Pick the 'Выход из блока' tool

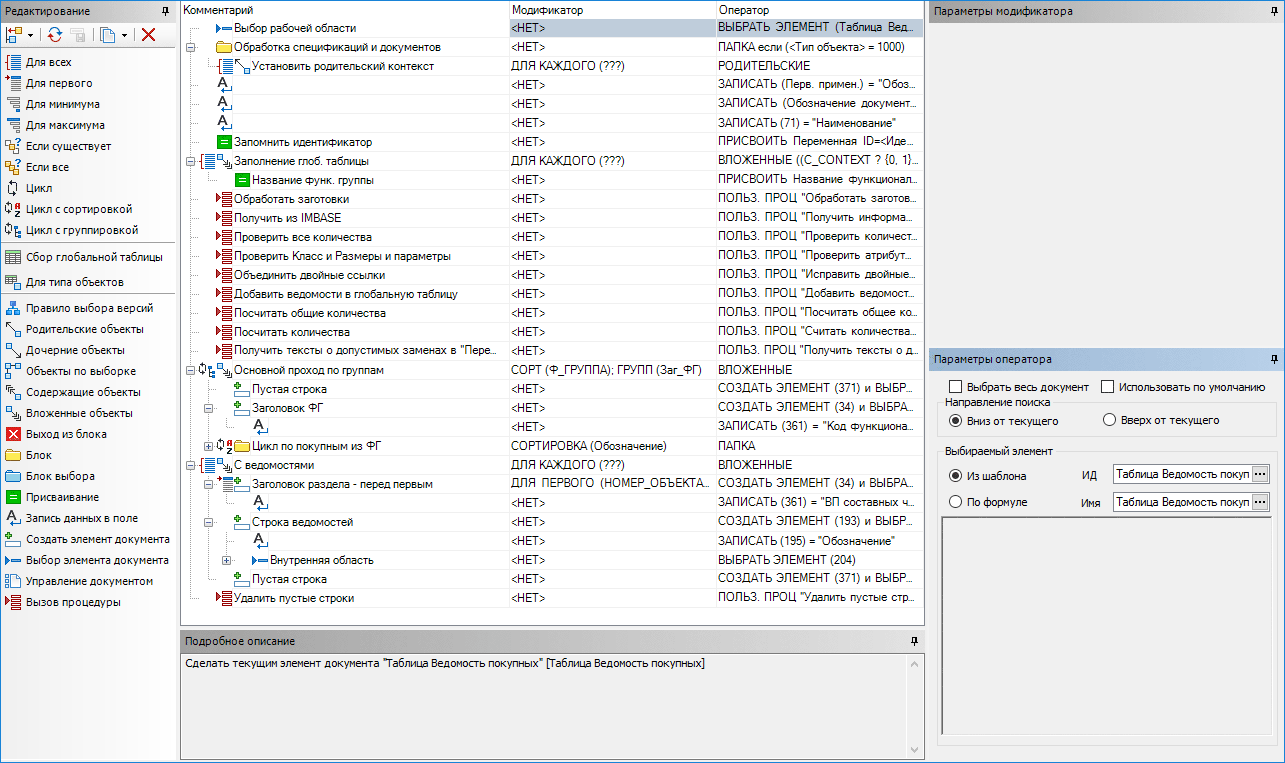tap(65, 434)
